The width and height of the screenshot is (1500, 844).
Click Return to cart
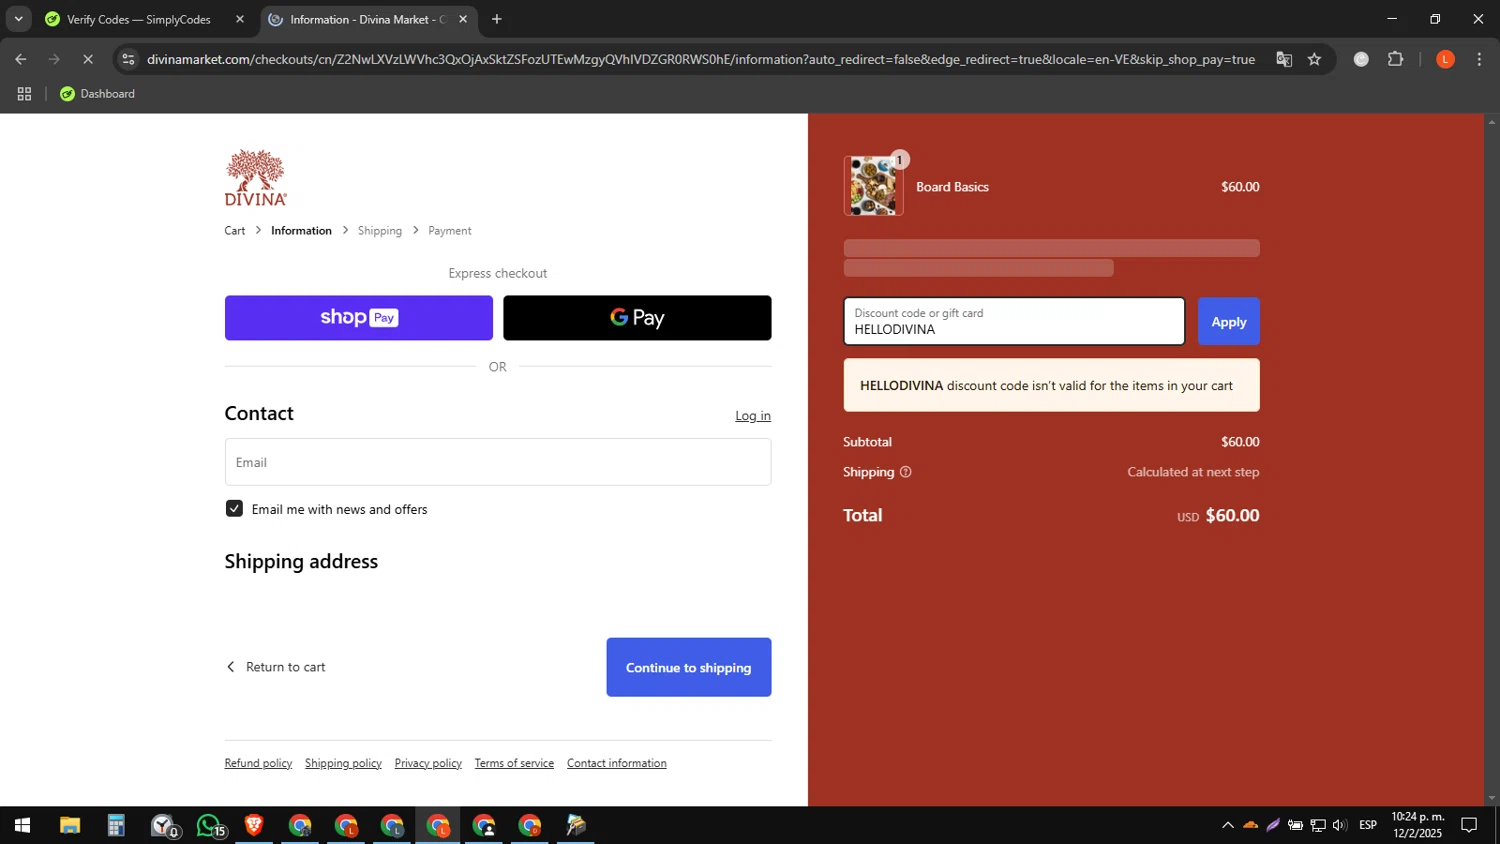[276, 667]
